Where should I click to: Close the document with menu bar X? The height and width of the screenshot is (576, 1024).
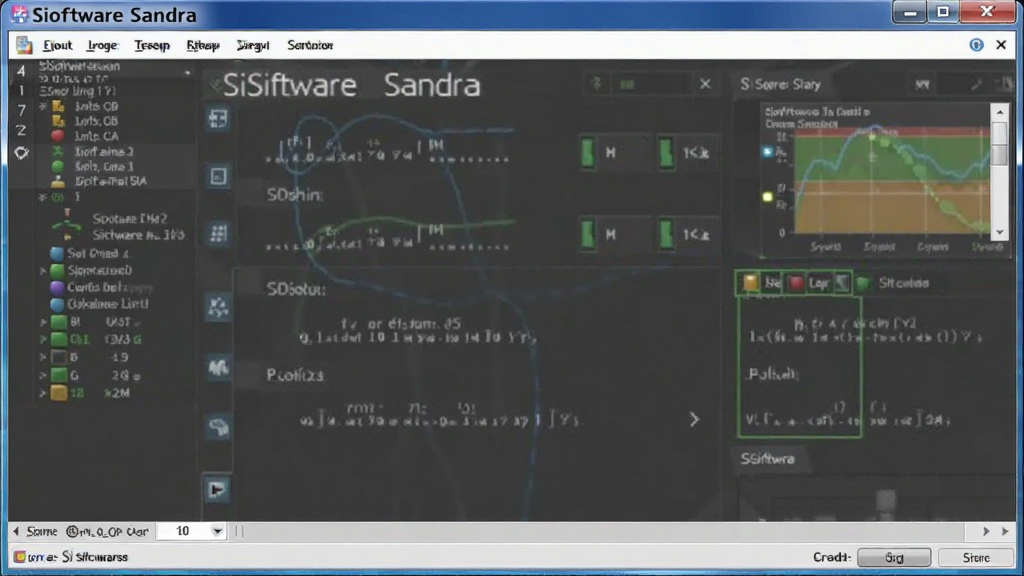tap(1001, 45)
